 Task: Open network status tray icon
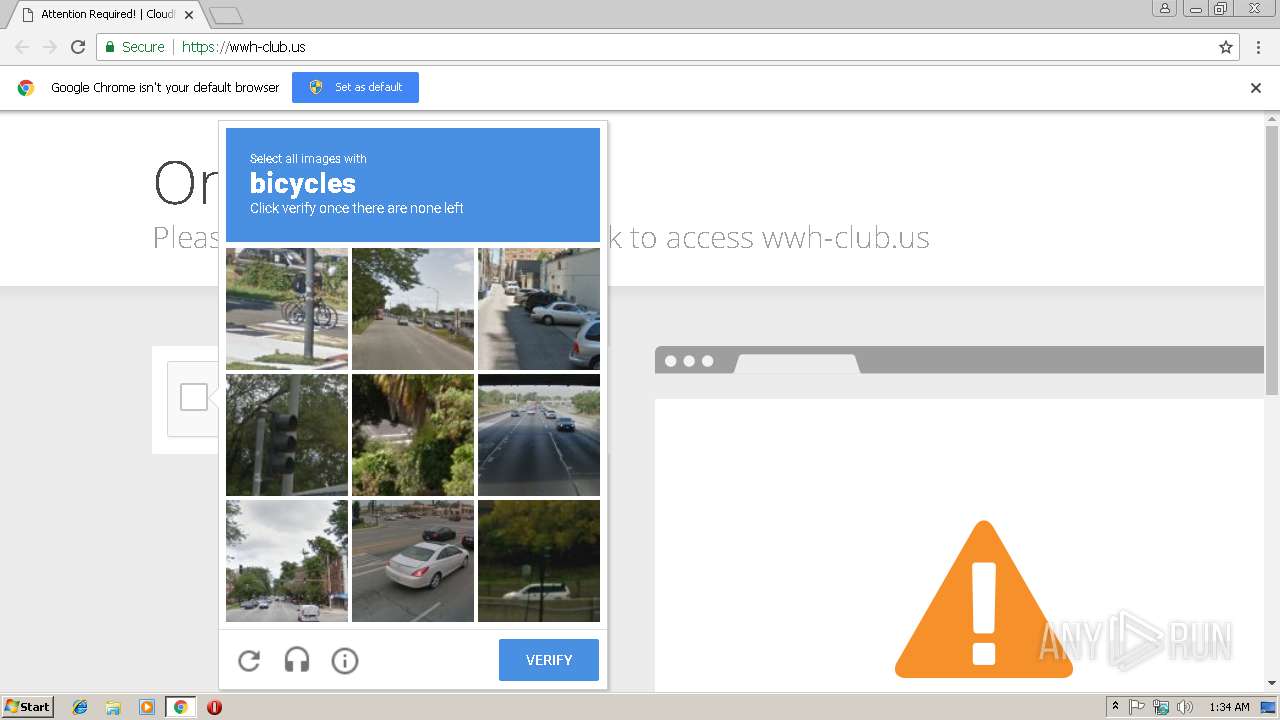(1161, 707)
